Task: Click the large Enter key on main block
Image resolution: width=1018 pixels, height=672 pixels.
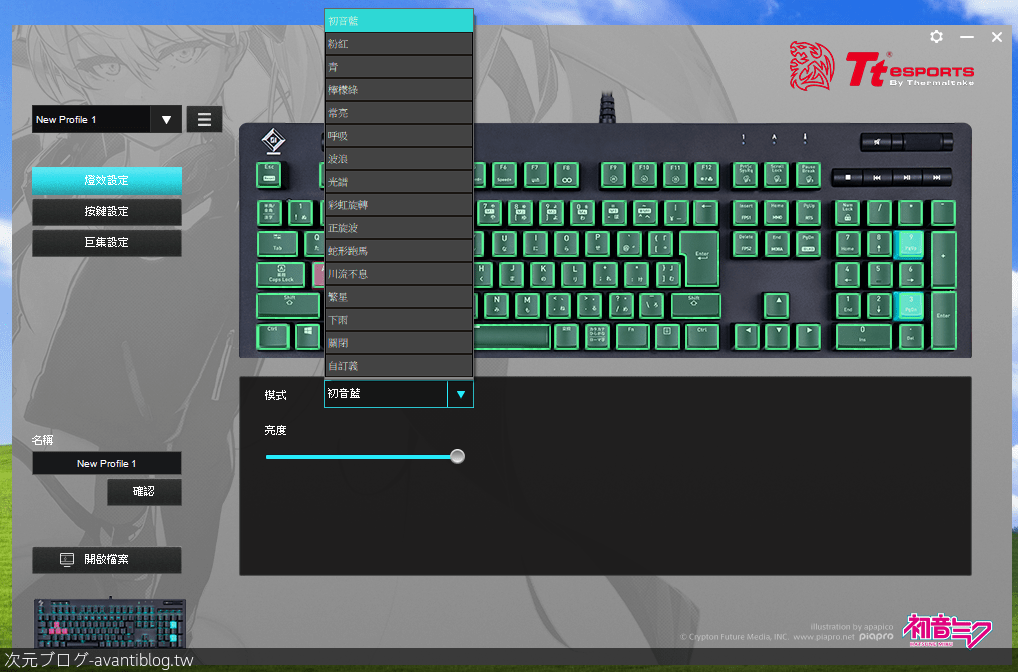Action: (x=701, y=258)
